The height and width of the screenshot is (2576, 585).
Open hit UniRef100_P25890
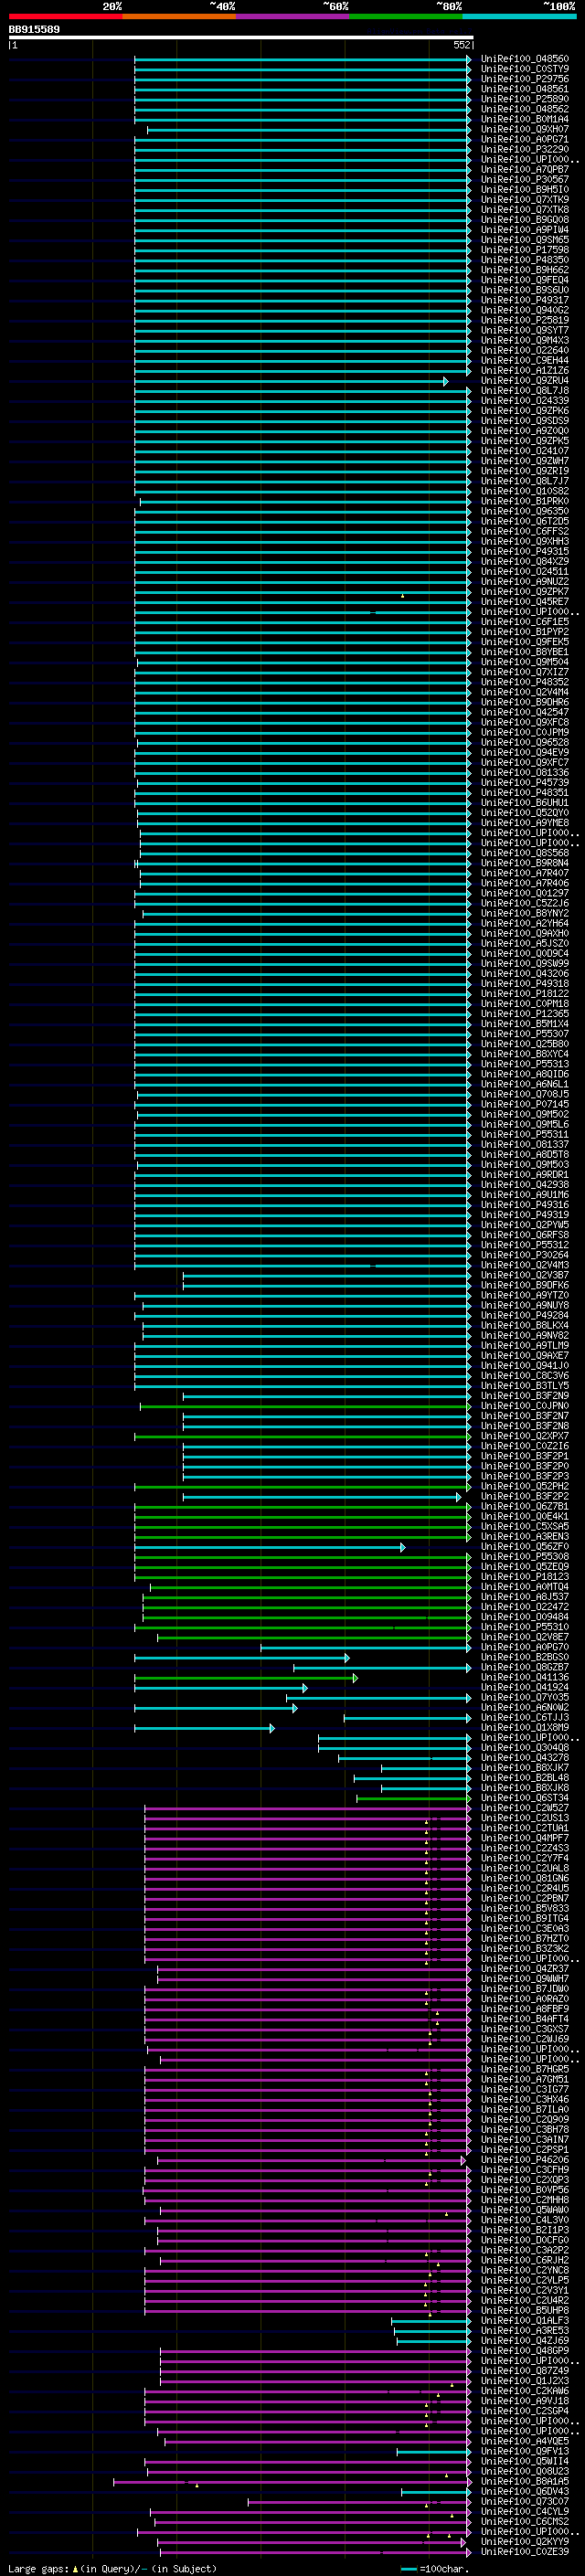click(x=525, y=99)
